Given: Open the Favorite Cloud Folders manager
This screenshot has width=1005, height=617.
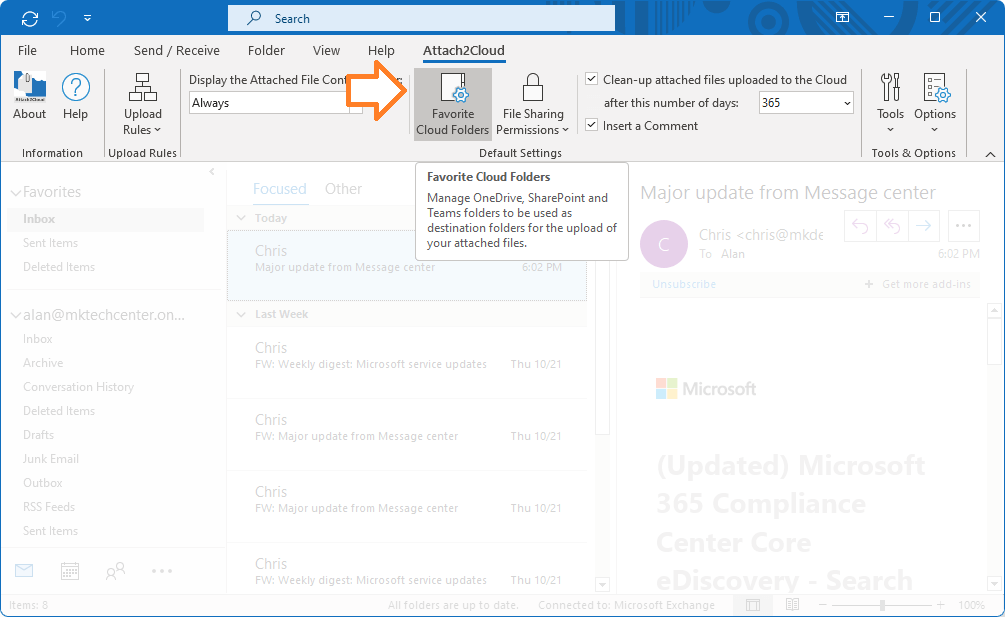Looking at the screenshot, I should pos(453,102).
